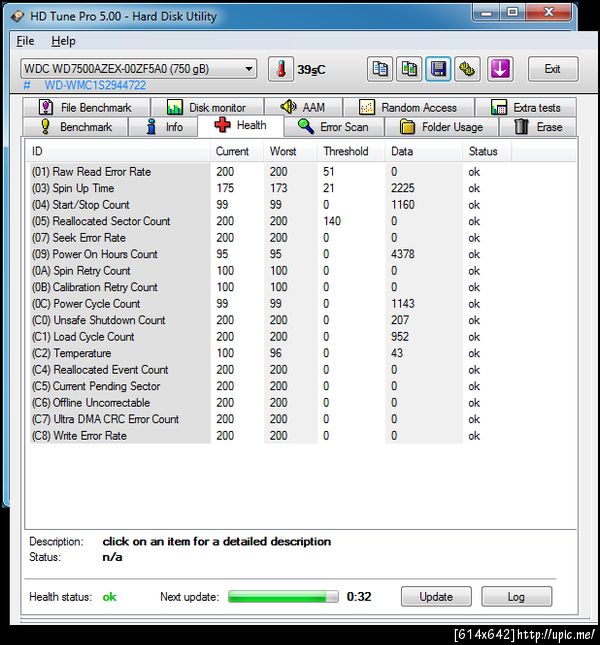Screen dimensions: 600x645
Task: Close the HD Tune Pro window
Action: [549, 12]
